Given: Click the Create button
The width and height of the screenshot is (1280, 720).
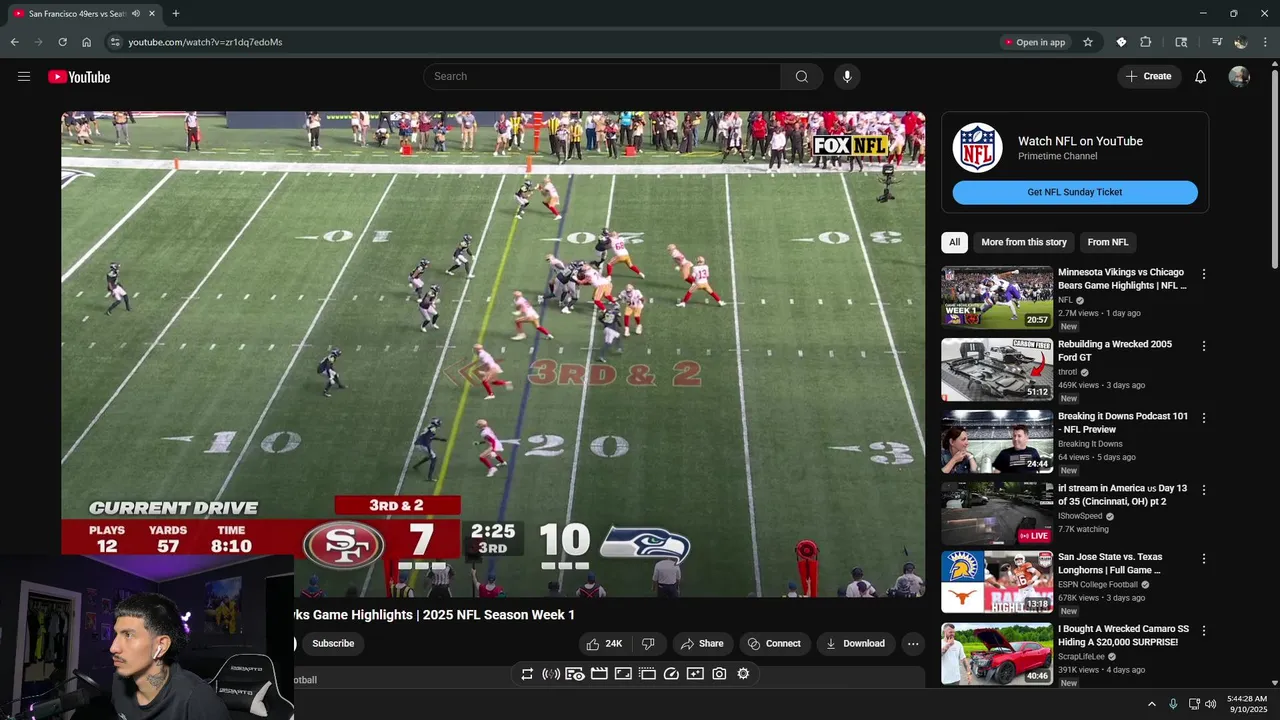Looking at the screenshot, I should 1149,77.
